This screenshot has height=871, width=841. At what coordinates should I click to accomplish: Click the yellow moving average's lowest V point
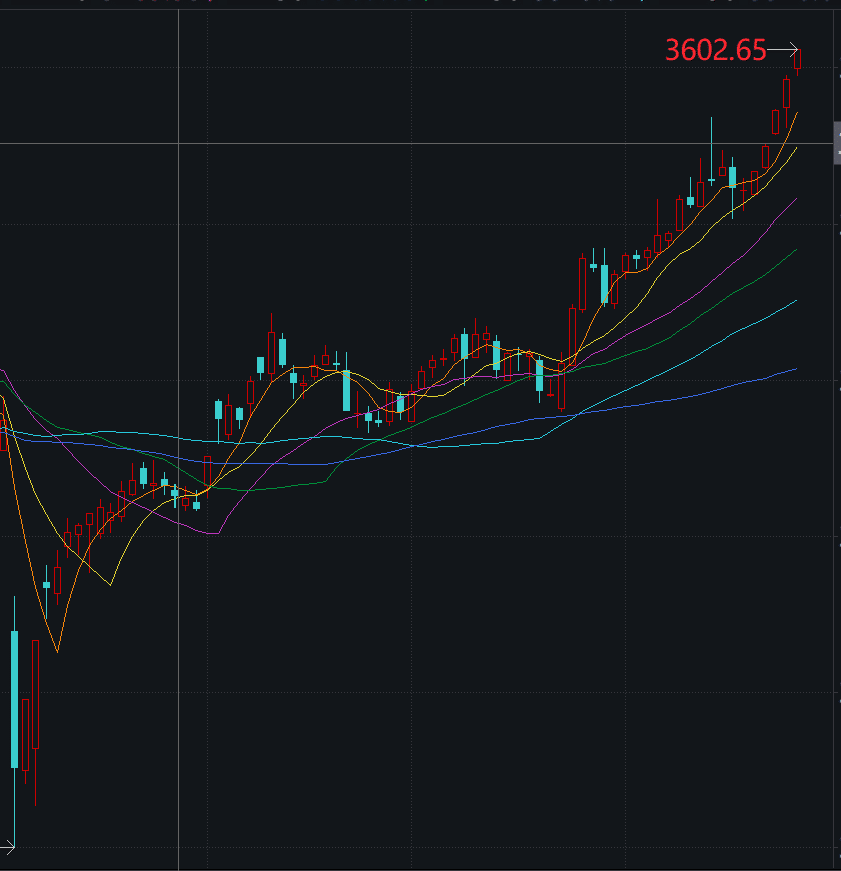click(111, 585)
